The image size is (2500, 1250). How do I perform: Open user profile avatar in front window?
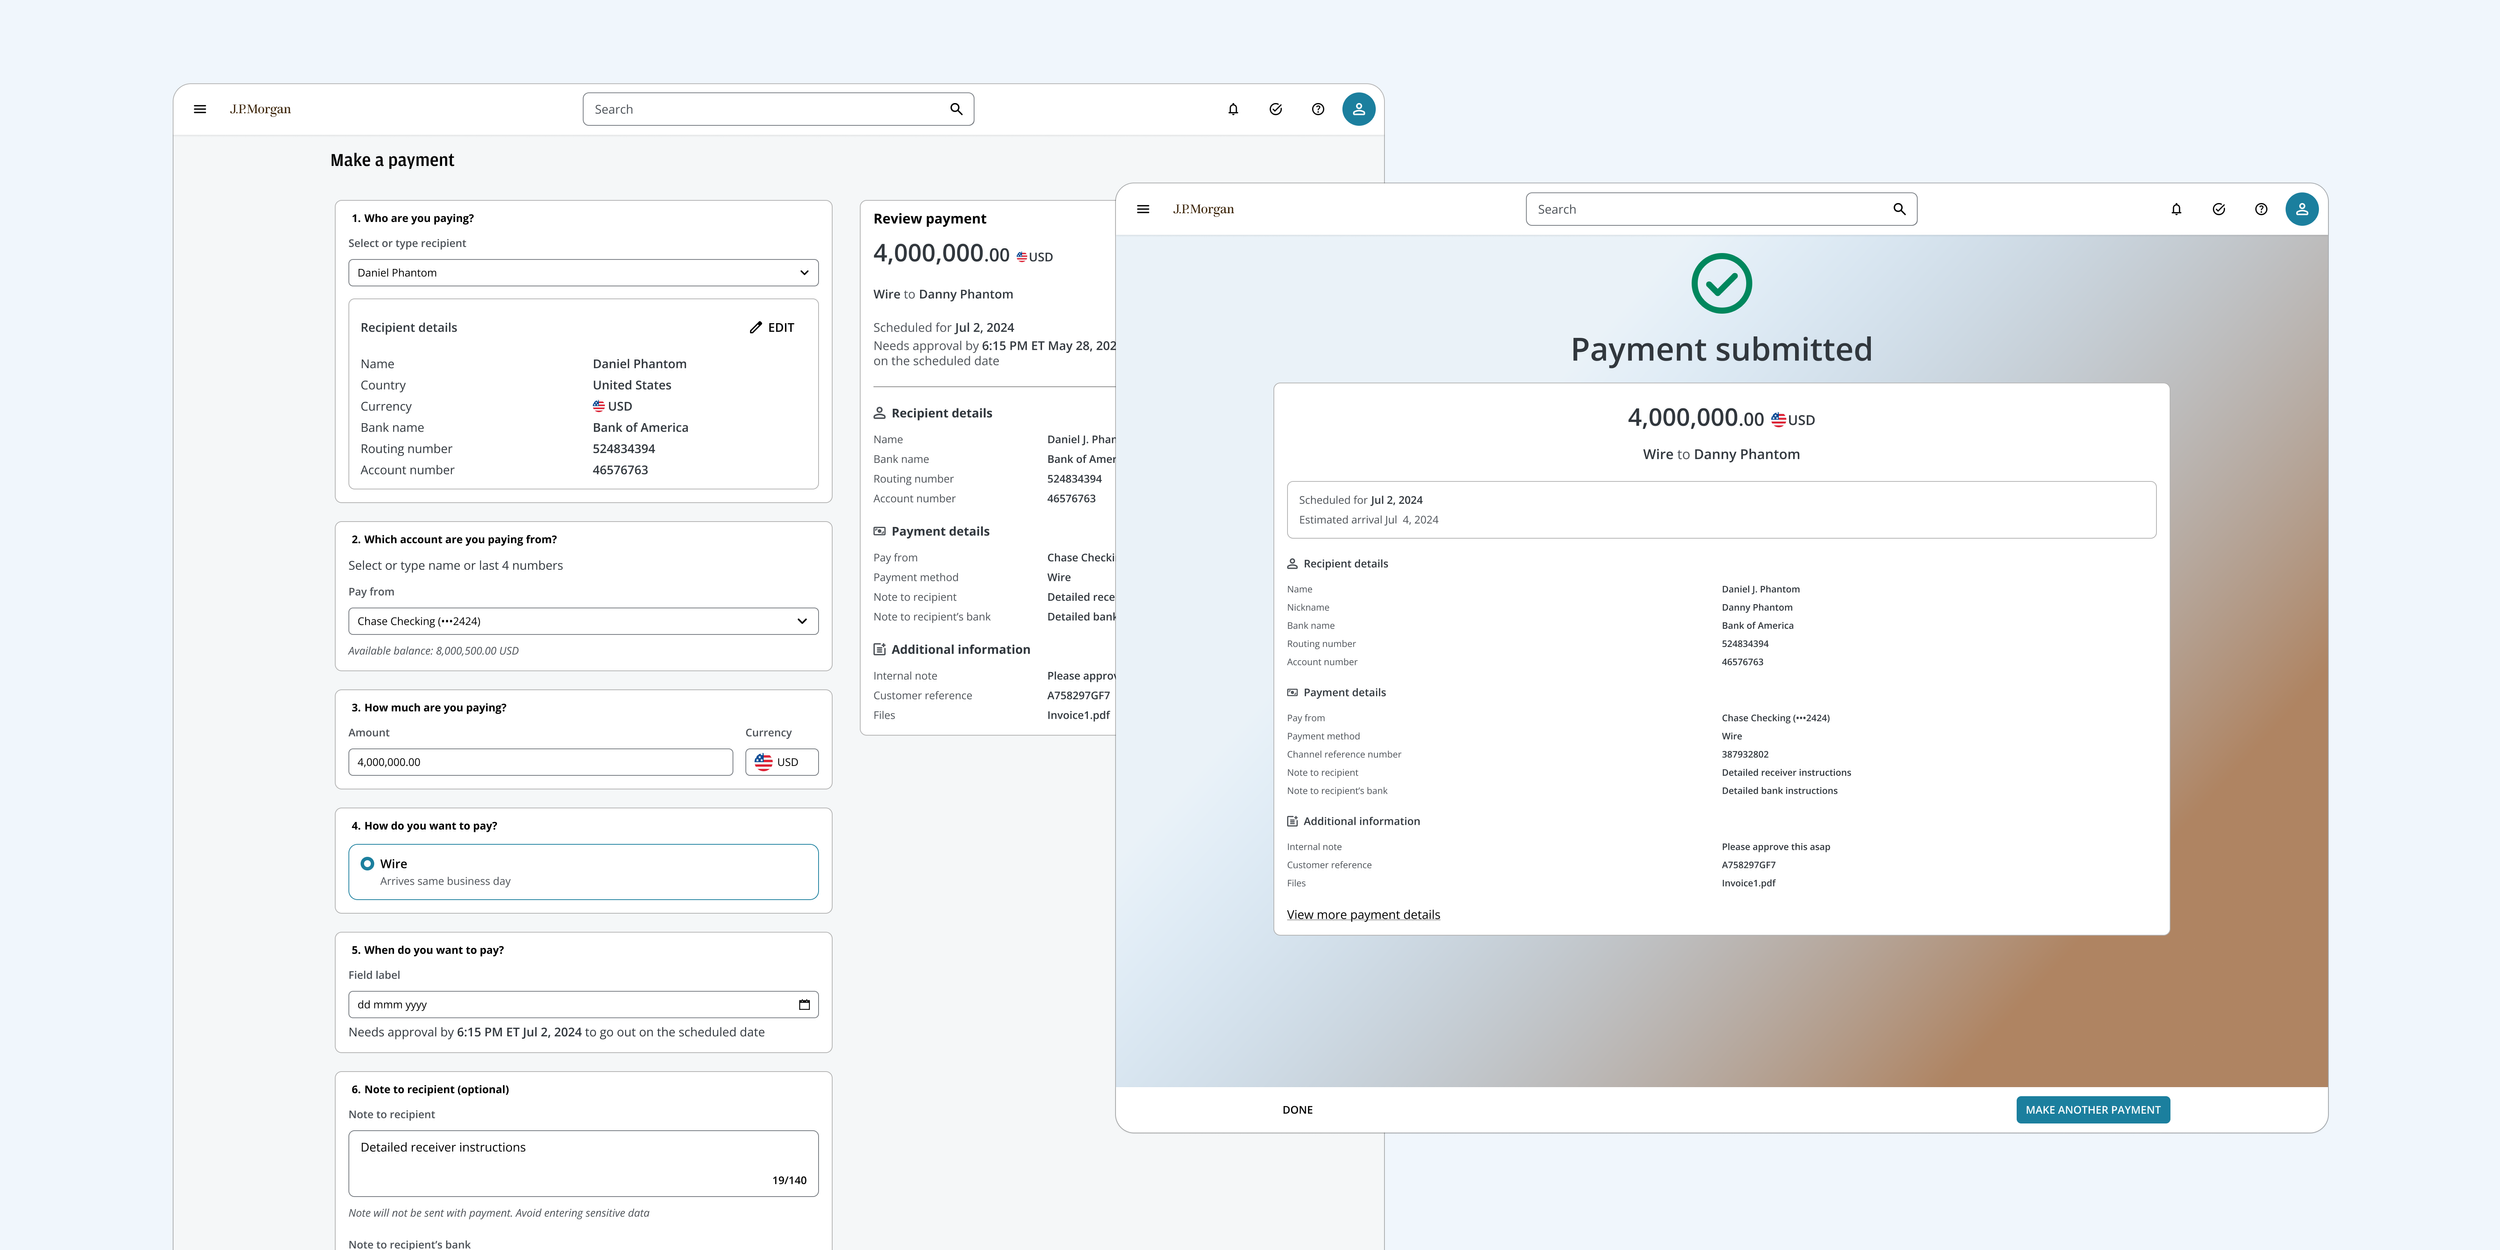(x=2301, y=209)
